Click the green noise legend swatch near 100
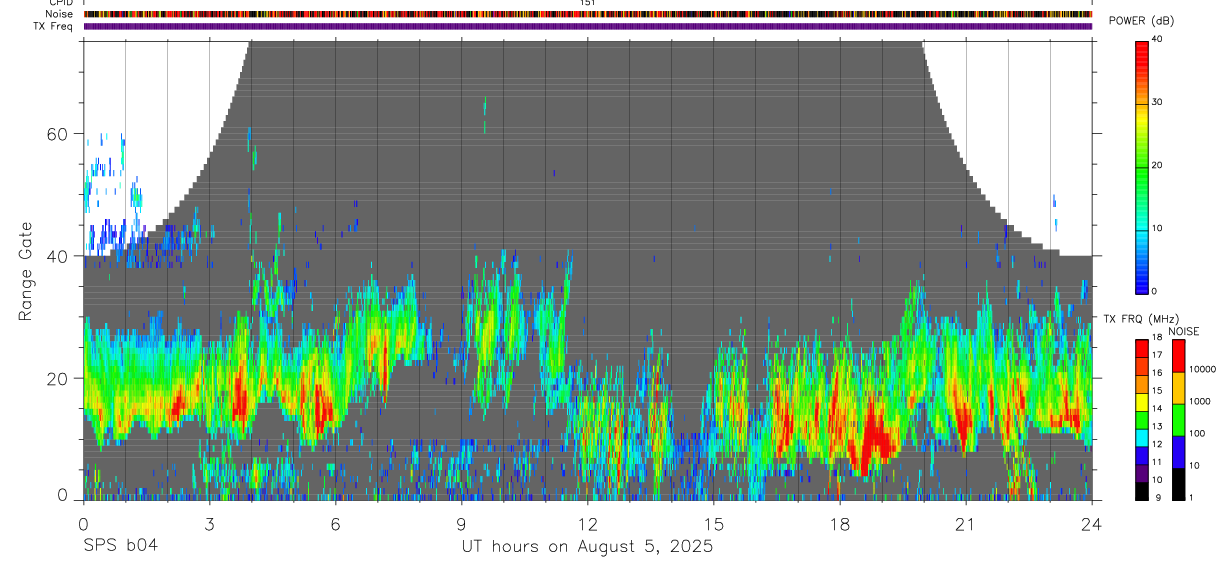1228x567 pixels. [x=1178, y=419]
